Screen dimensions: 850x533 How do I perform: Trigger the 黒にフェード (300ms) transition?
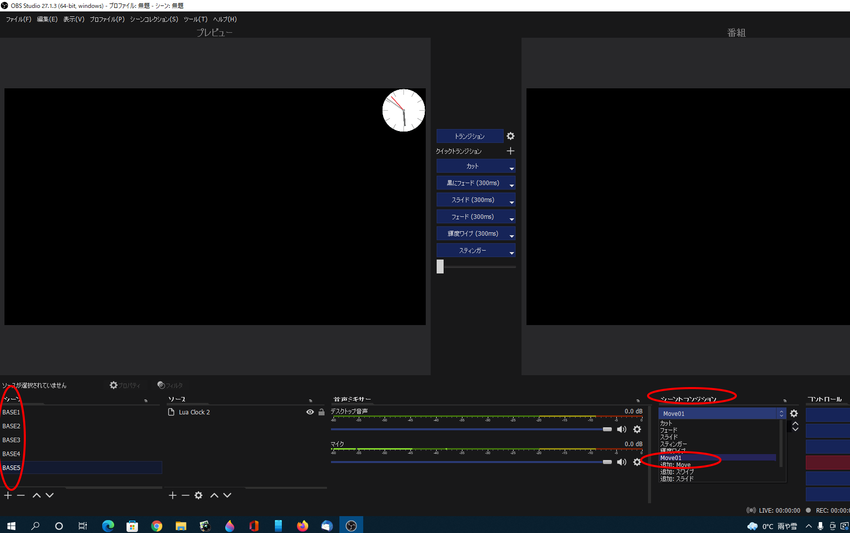pos(472,183)
